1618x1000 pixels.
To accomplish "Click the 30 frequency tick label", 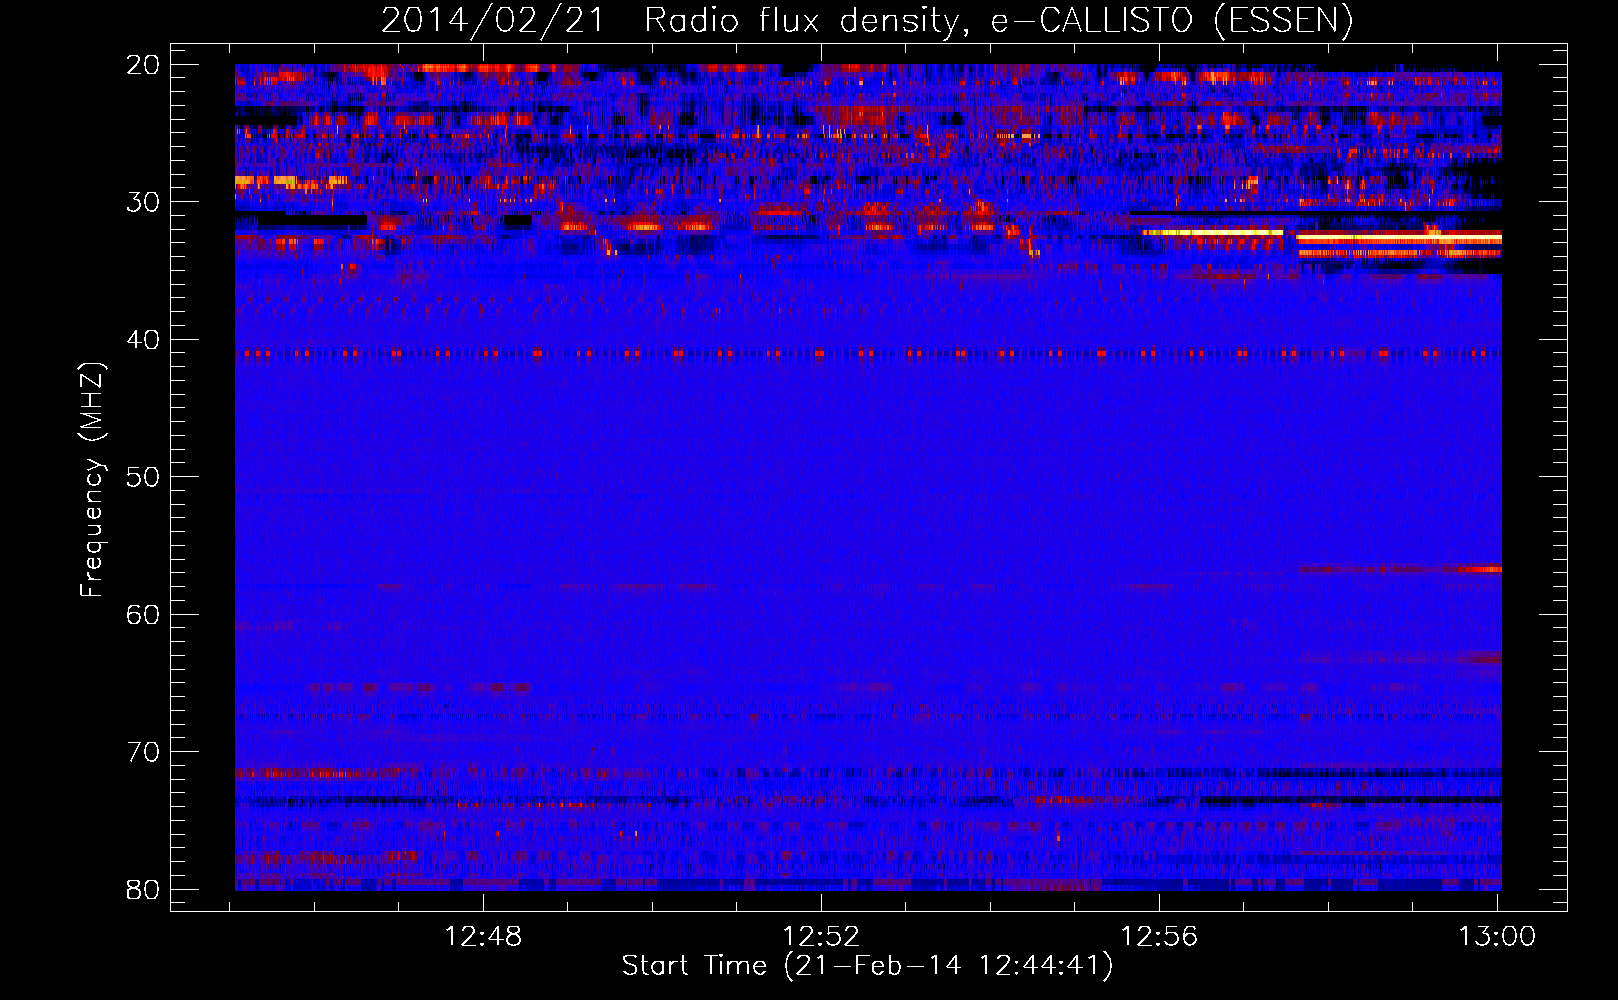I will pos(144,202).
